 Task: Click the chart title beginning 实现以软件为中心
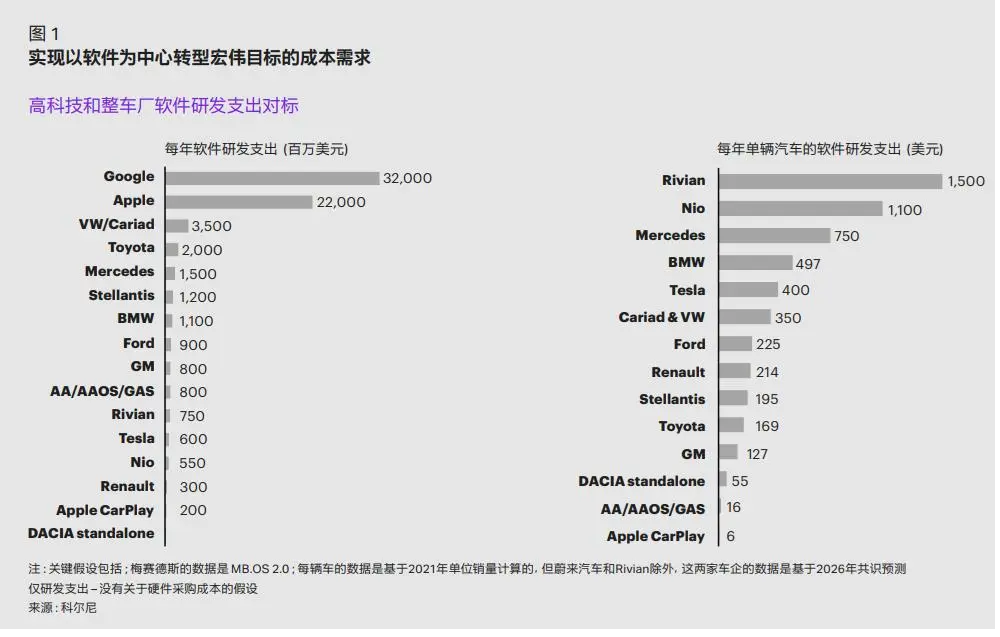click(x=199, y=58)
